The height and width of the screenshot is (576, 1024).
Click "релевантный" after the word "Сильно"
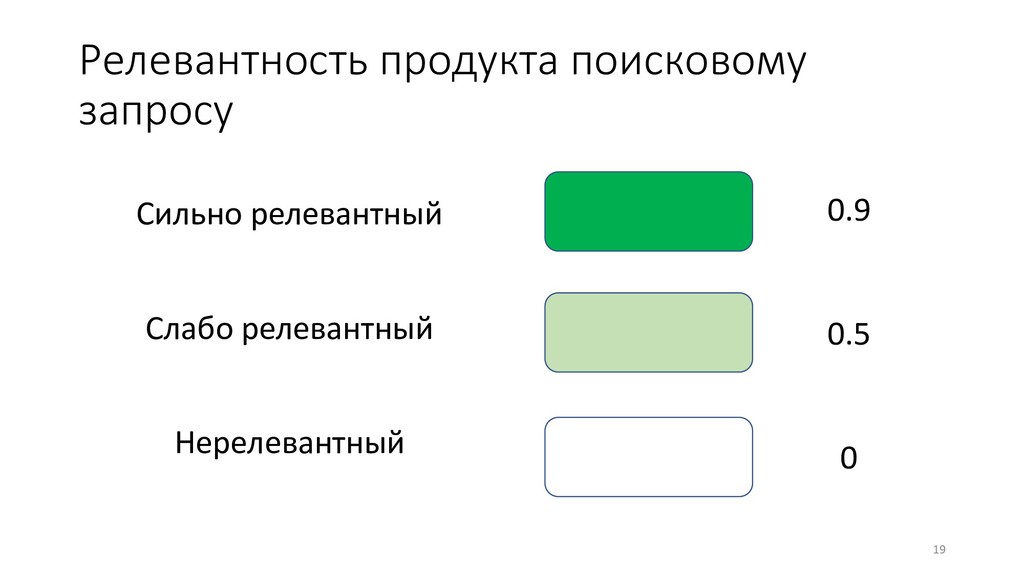pos(347,216)
